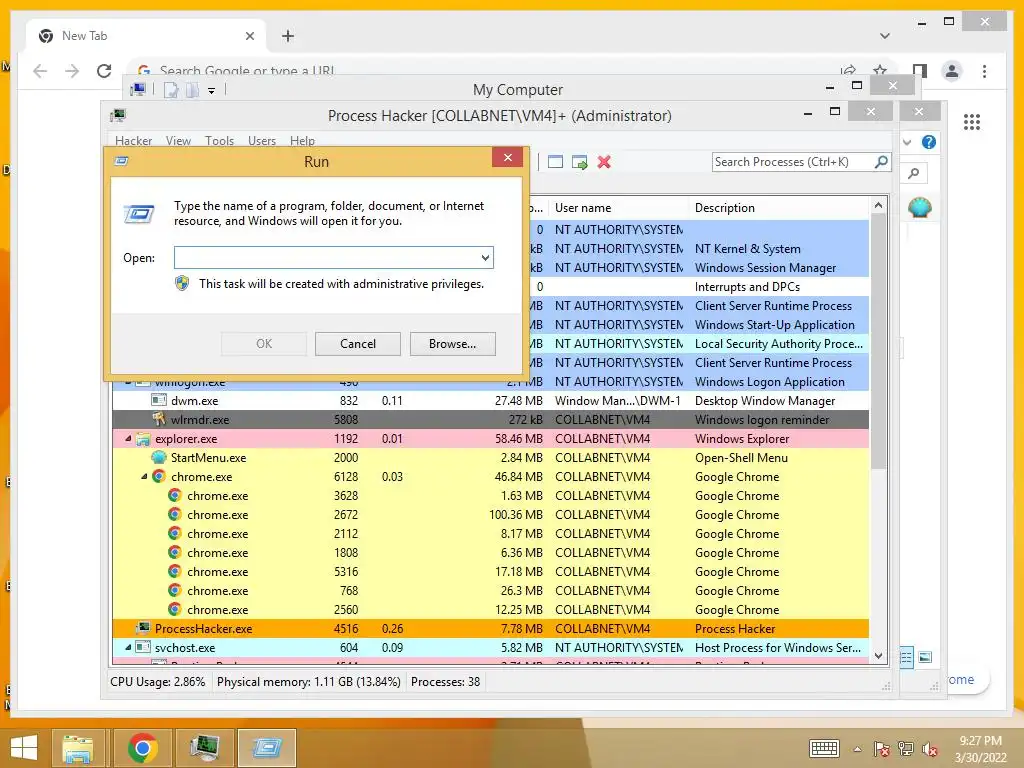Click Chrome's forward arrow
The width and height of the screenshot is (1024, 768).
pyautogui.click(x=72, y=71)
